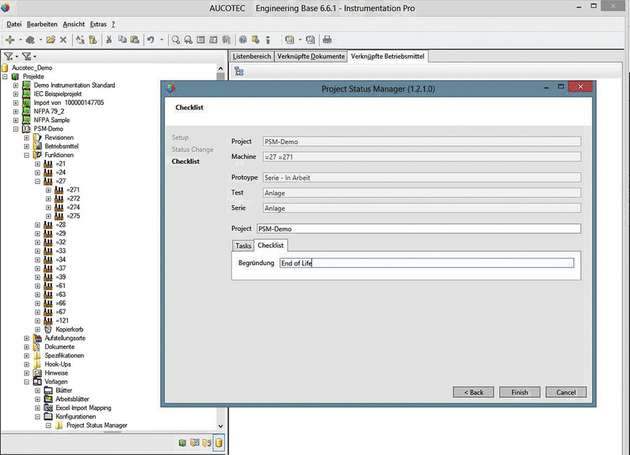Image resolution: width=630 pixels, height=455 pixels.
Task: Click the Print icon in toolbar
Action: tap(327, 39)
